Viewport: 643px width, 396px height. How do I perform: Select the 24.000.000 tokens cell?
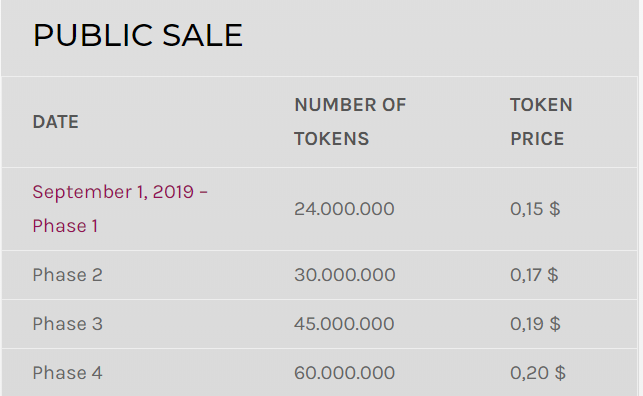click(x=344, y=209)
